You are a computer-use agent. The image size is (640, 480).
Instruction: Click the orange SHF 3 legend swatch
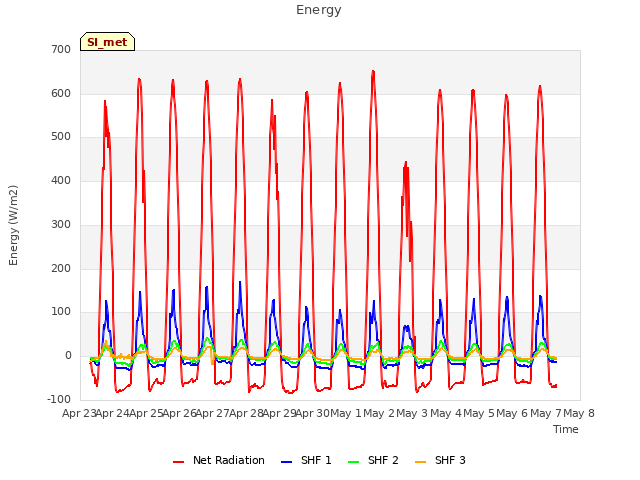click(x=420, y=462)
